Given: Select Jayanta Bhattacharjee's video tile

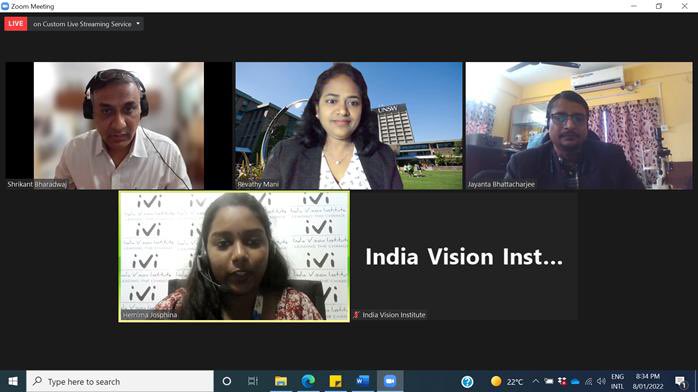Looking at the screenshot, I should tap(579, 125).
